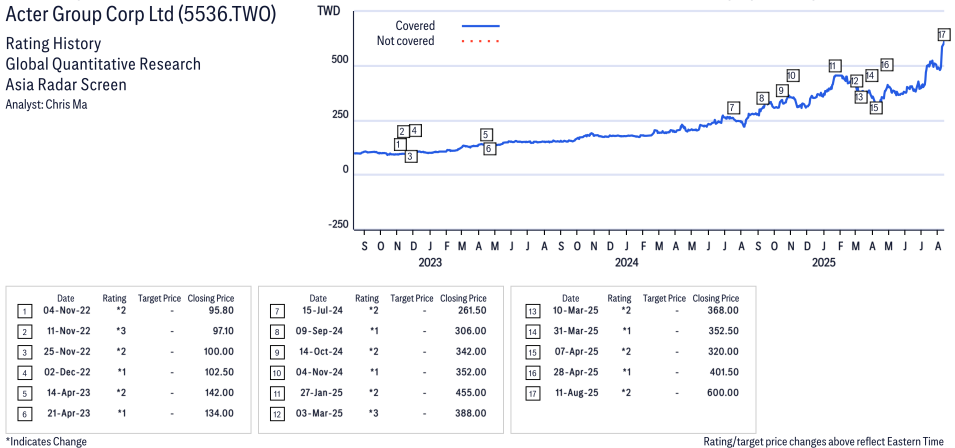This screenshot has width=955, height=448.
Task: Select chart marker 7 on the price chart
Action: [733, 108]
